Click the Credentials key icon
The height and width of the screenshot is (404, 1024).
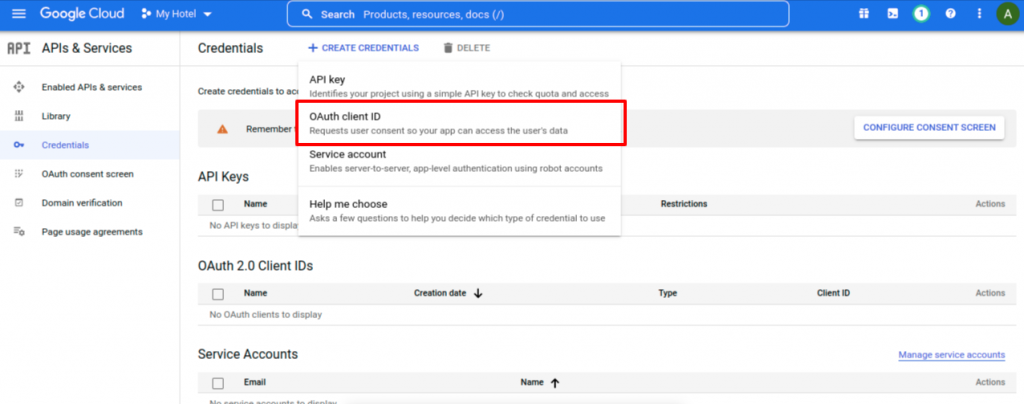coord(19,145)
